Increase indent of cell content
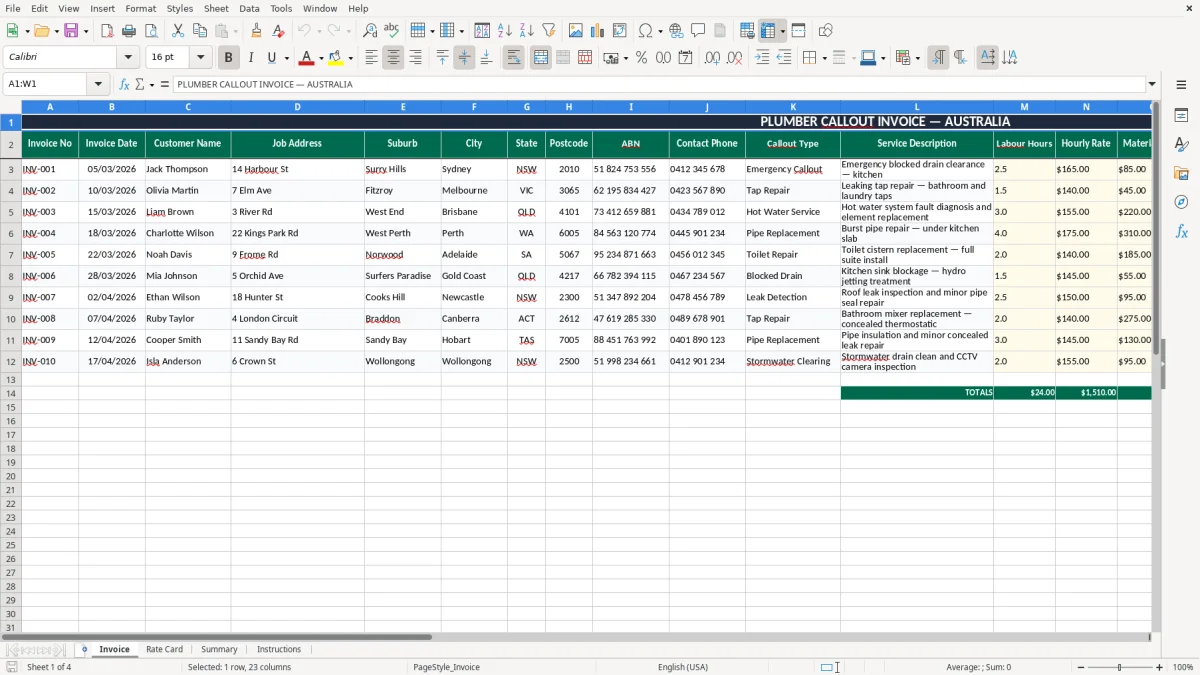Image resolution: width=1200 pixels, height=675 pixels. click(762, 58)
